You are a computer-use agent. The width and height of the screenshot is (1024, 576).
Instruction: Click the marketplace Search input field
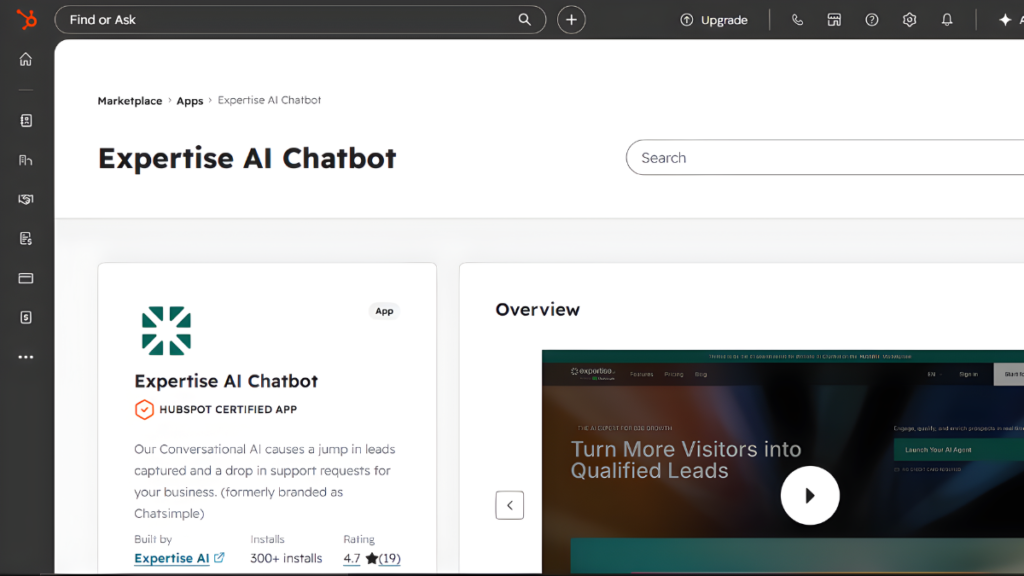tap(824, 157)
